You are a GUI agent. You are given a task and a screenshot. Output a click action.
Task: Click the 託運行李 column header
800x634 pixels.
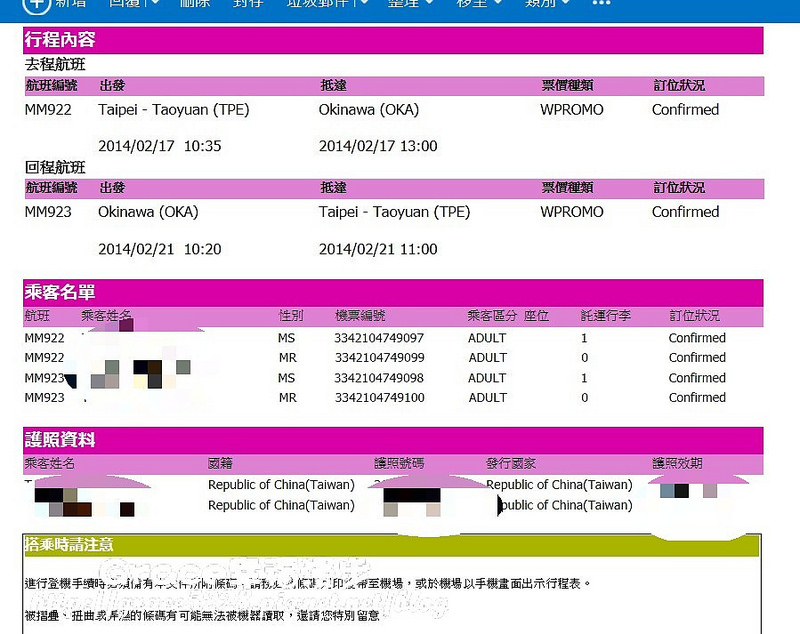[606, 316]
